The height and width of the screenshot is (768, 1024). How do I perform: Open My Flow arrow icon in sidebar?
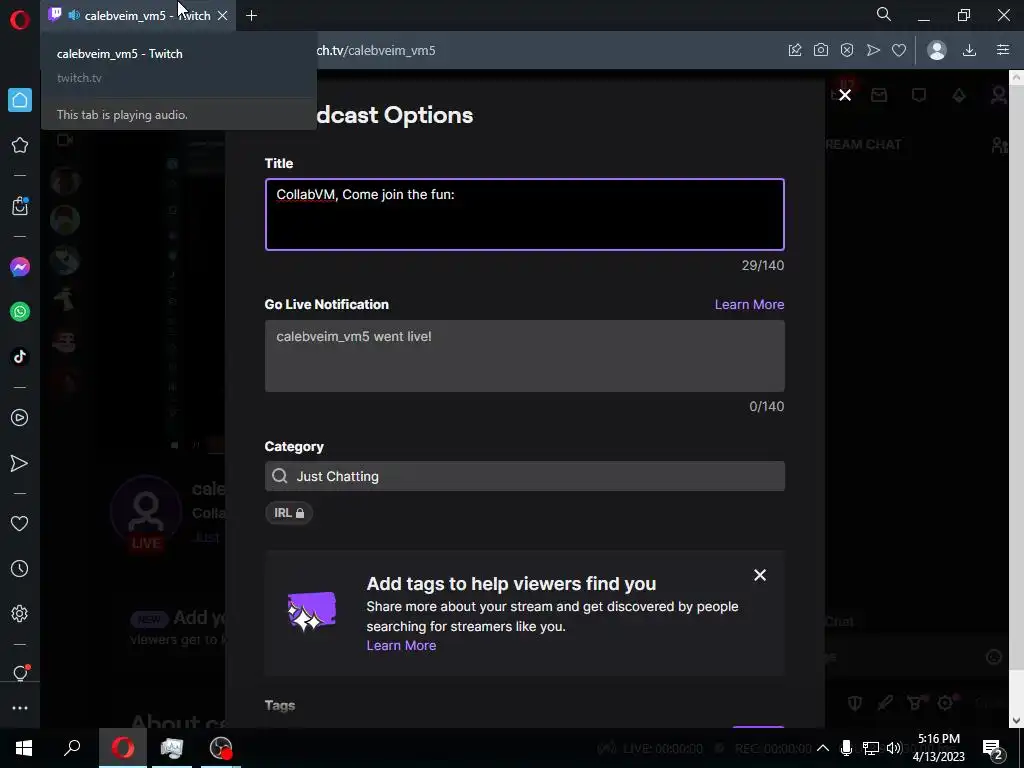click(20, 463)
